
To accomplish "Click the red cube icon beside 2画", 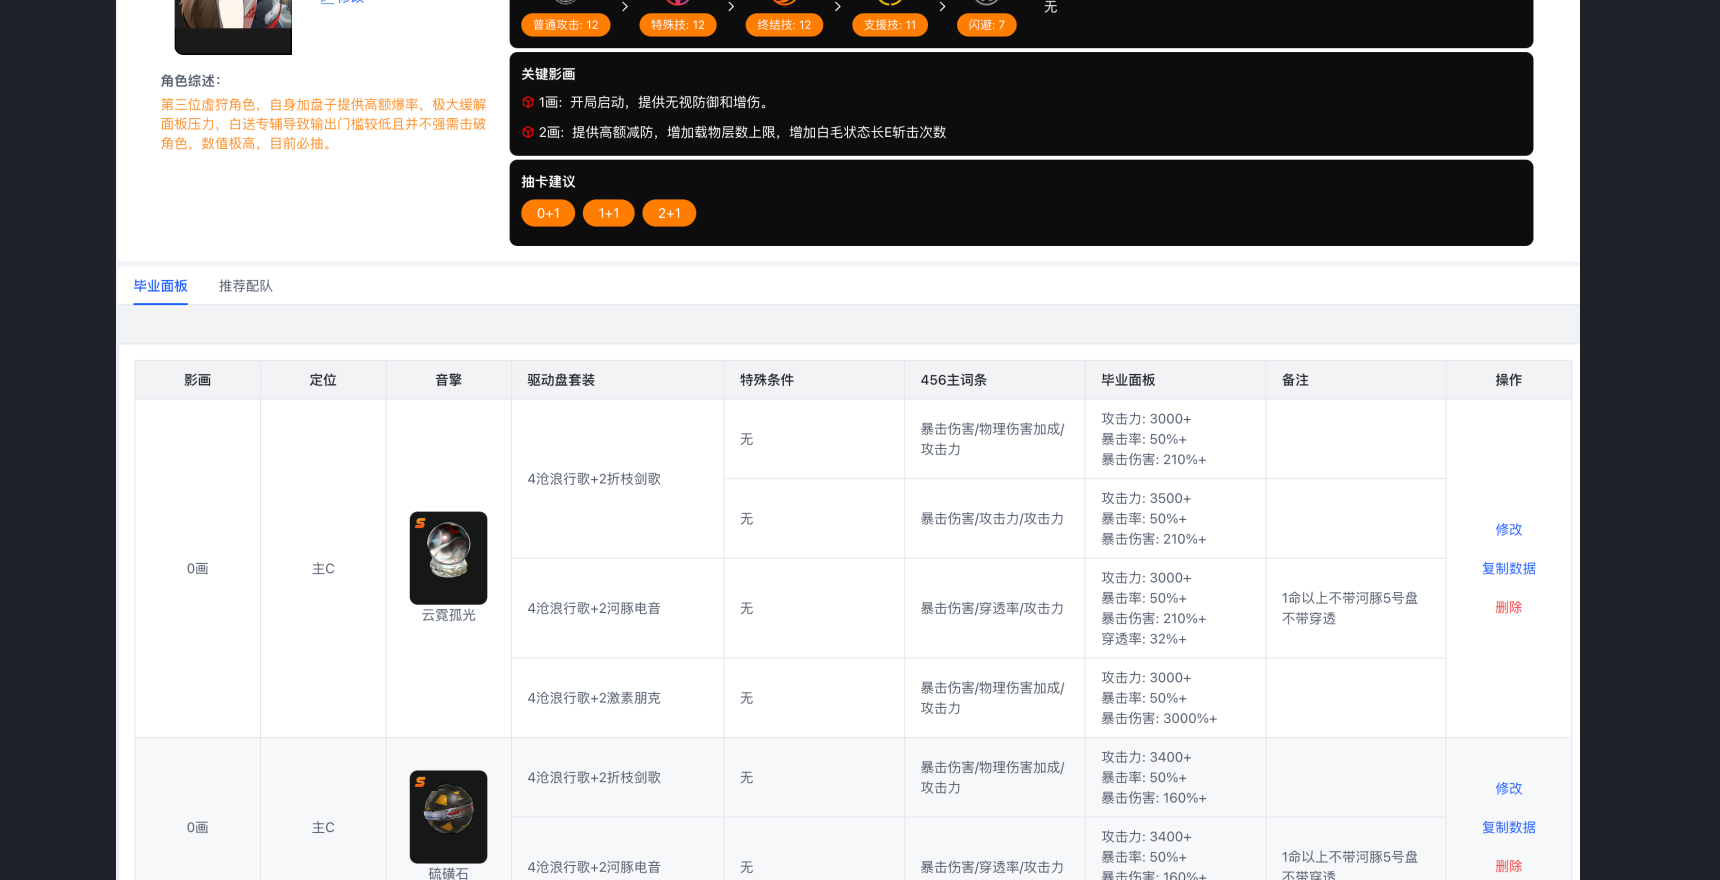I will (528, 132).
